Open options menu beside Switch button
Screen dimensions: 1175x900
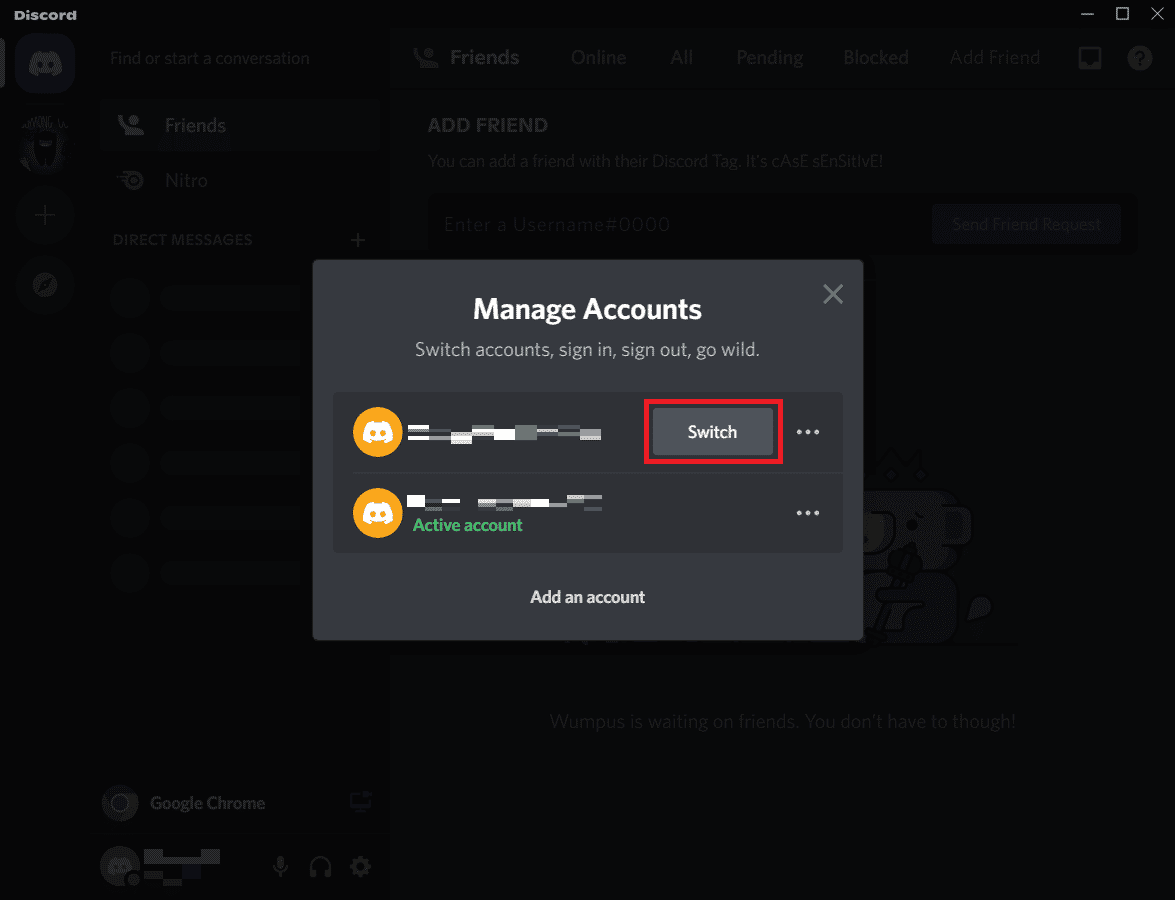[808, 432]
